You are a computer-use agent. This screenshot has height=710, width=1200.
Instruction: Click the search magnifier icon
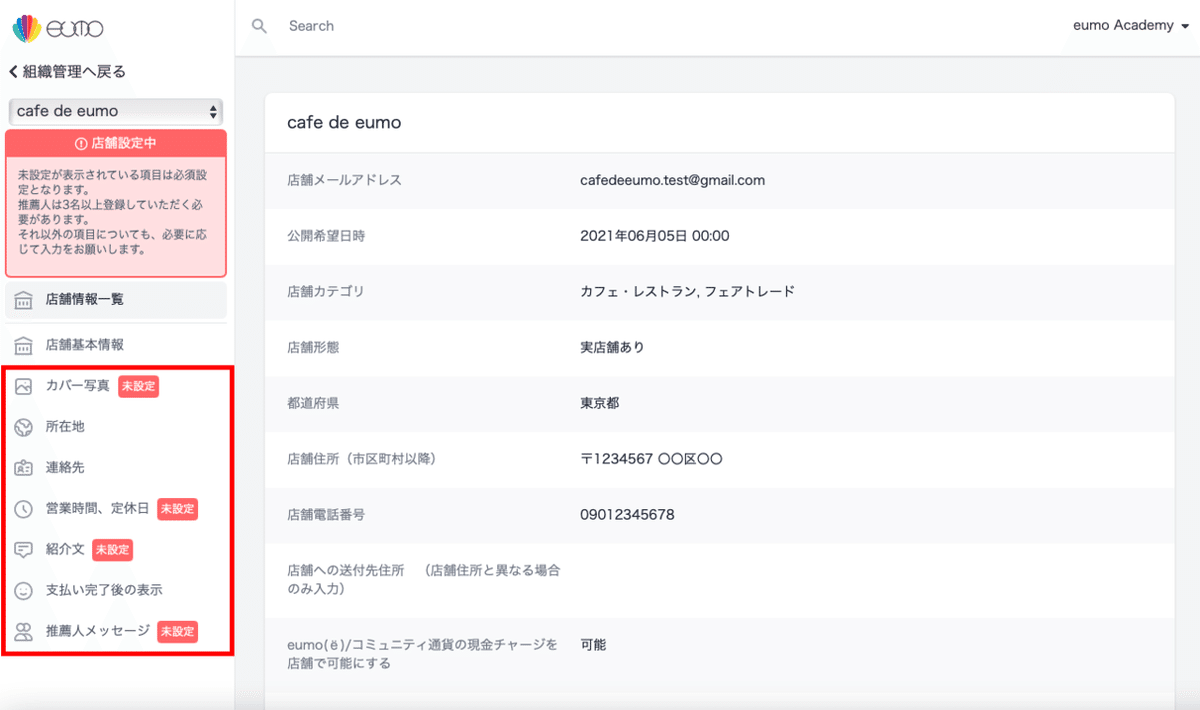tap(260, 26)
